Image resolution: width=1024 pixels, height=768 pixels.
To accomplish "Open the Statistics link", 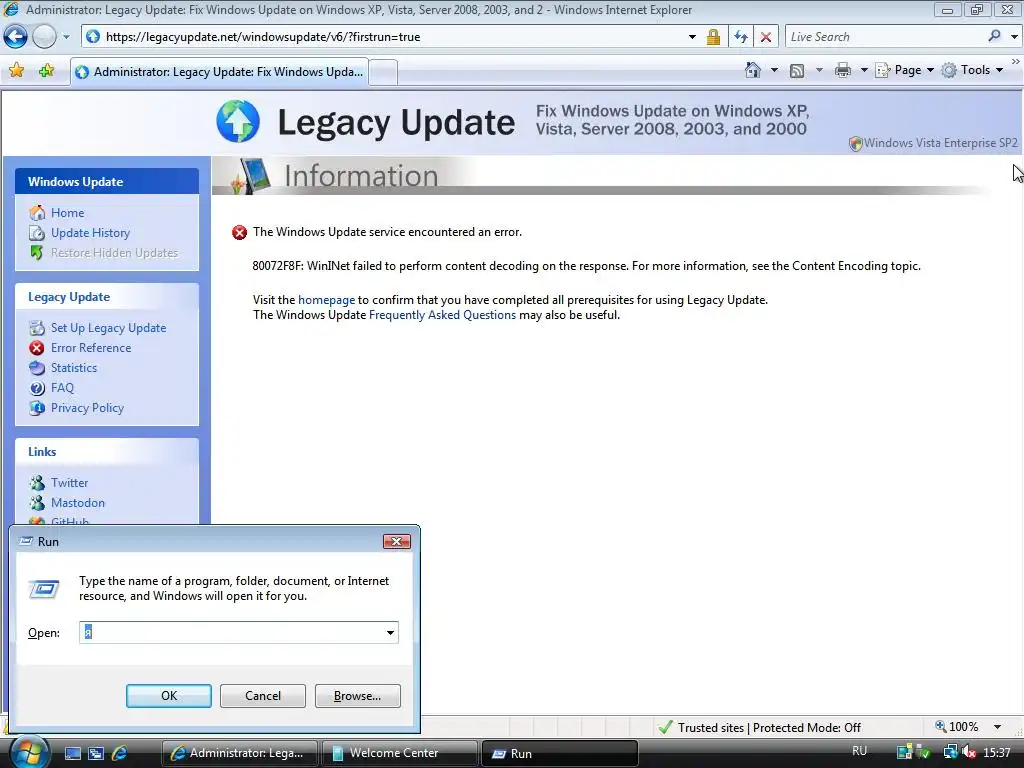I will tap(74, 368).
